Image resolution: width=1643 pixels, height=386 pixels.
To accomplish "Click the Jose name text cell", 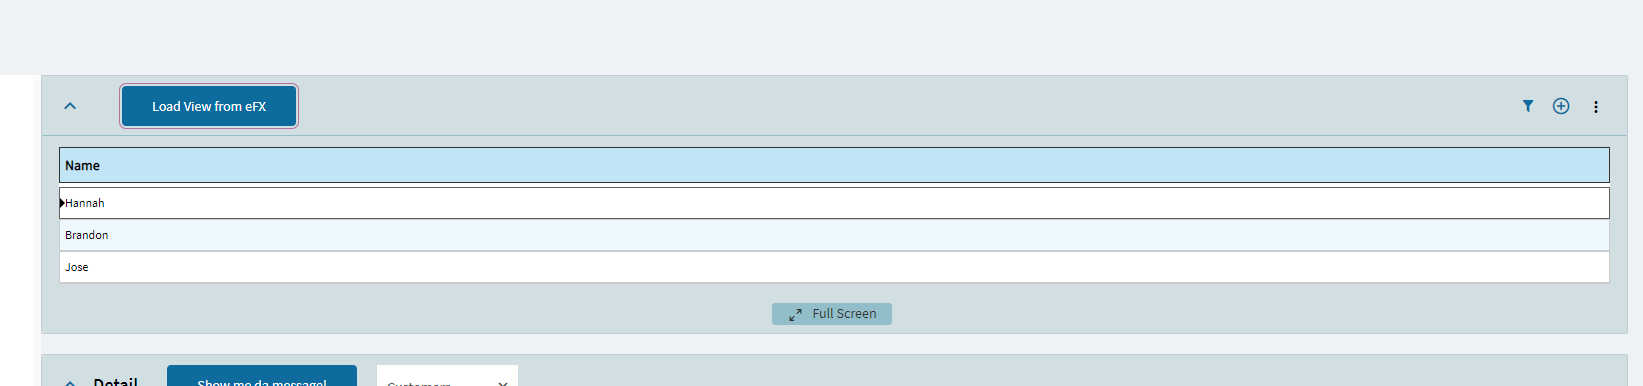I will 77,267.
